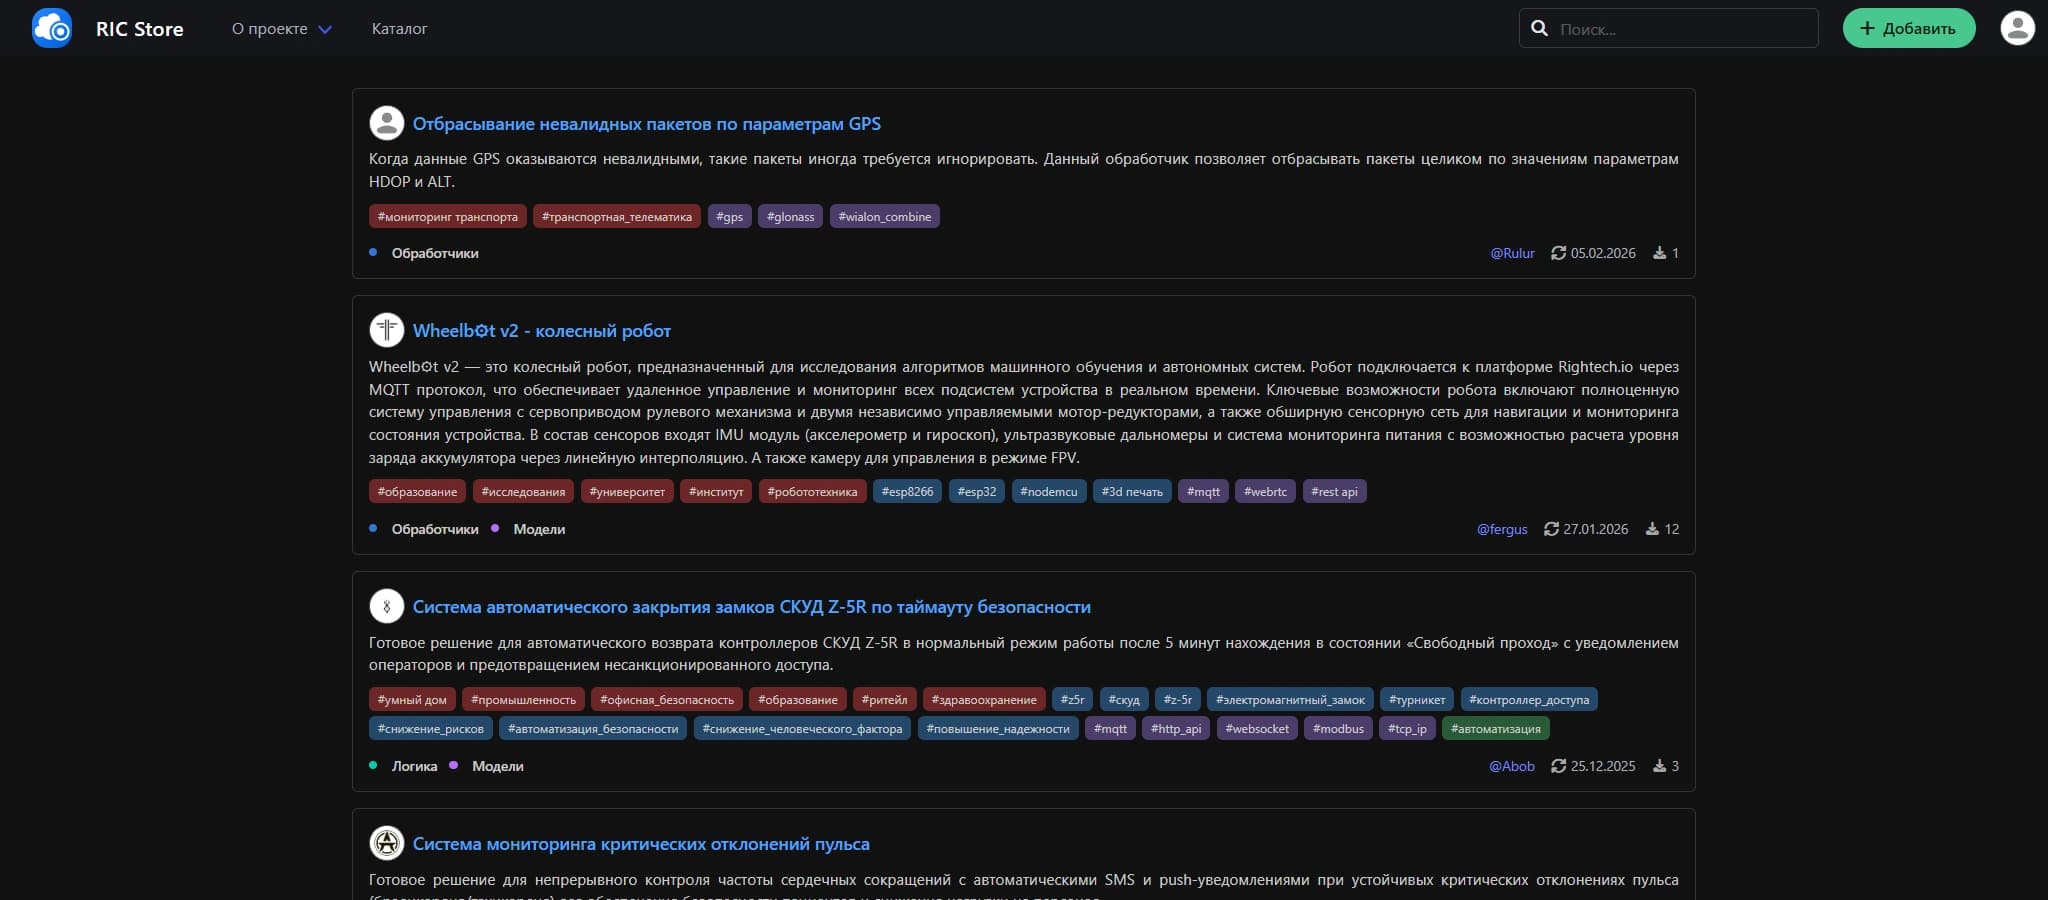Click the search magnifier icon
The height and width of the screenshot is (900, 2048).
[1540, 29]
